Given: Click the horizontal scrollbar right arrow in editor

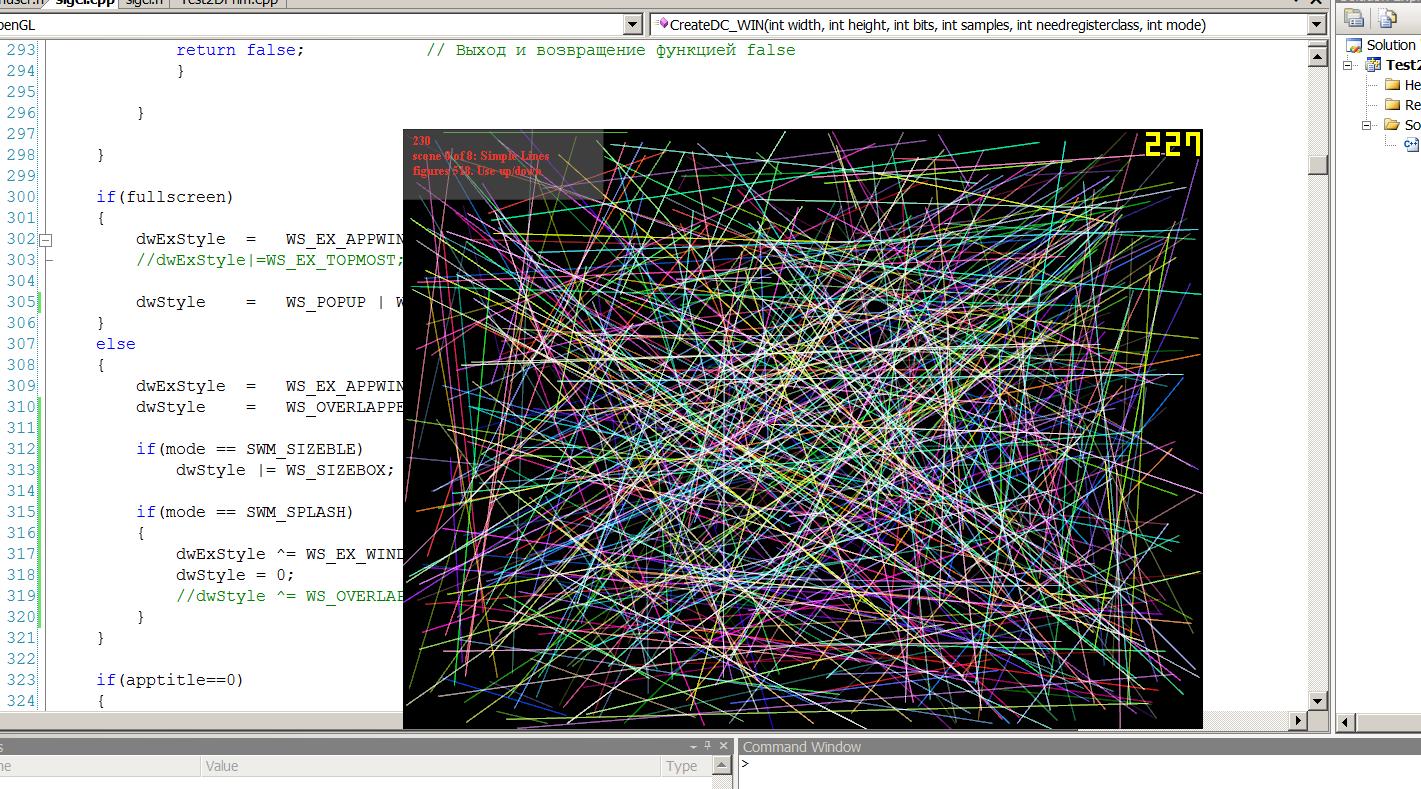Looking at the screenshot, I should pyautogui.click(x=1299, y=720).
